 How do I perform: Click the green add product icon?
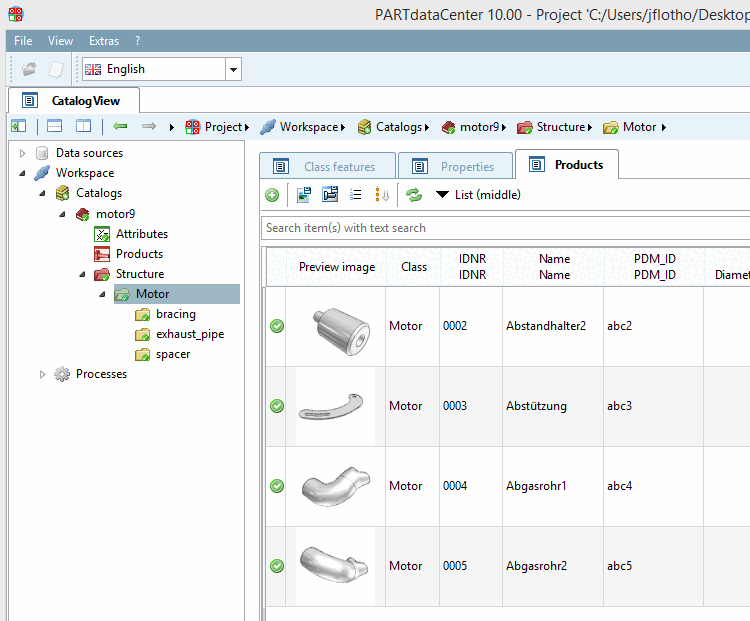click(x=272, y=195)
